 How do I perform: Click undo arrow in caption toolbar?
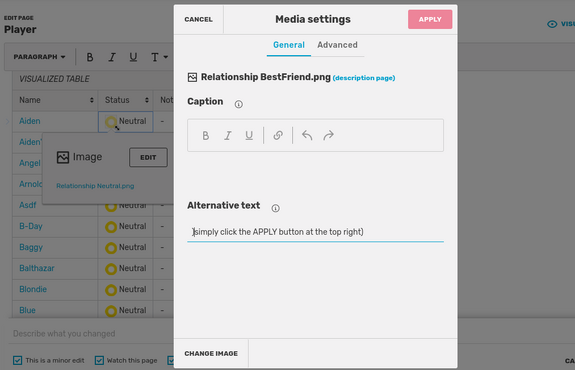(307, 135)
